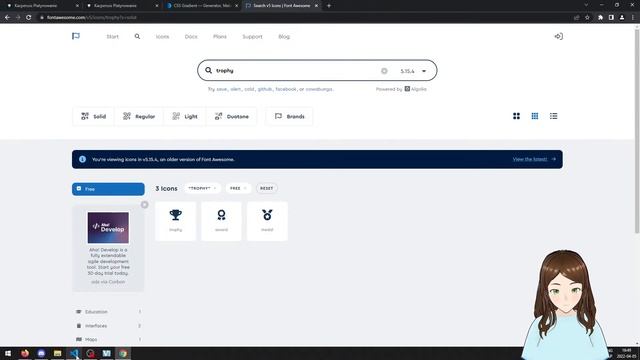Open the browser profile icon
640x360 pixels.
[622, 18]
